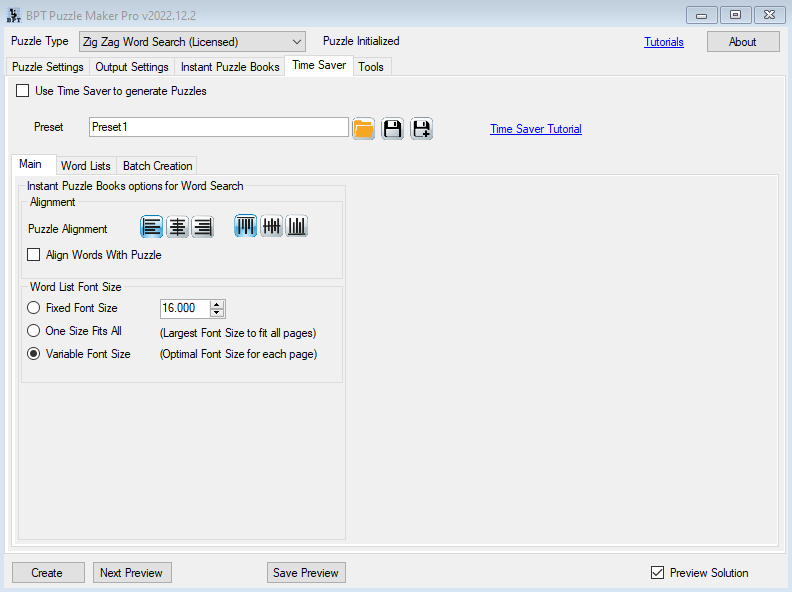
Task: Save the current preset
Action: (x=392, y=128)
